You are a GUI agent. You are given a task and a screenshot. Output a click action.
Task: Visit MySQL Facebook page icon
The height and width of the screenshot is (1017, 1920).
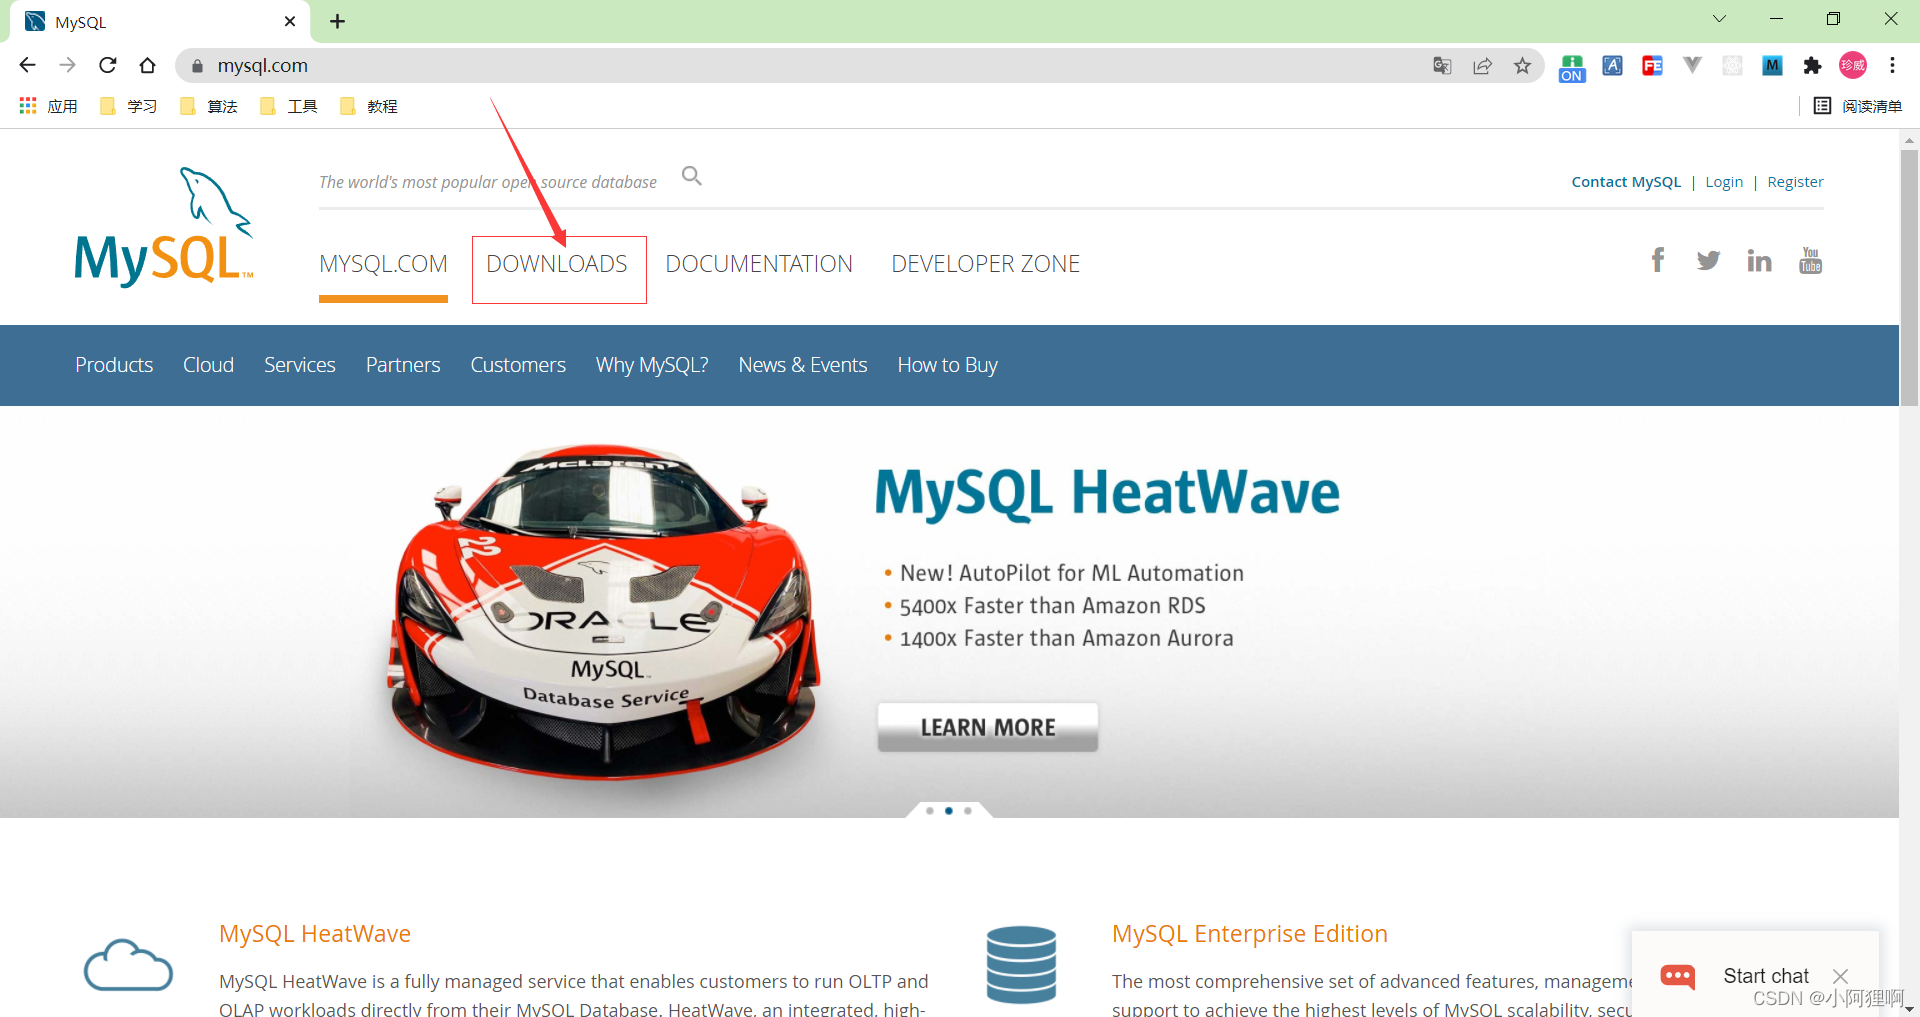point(1658,260)
